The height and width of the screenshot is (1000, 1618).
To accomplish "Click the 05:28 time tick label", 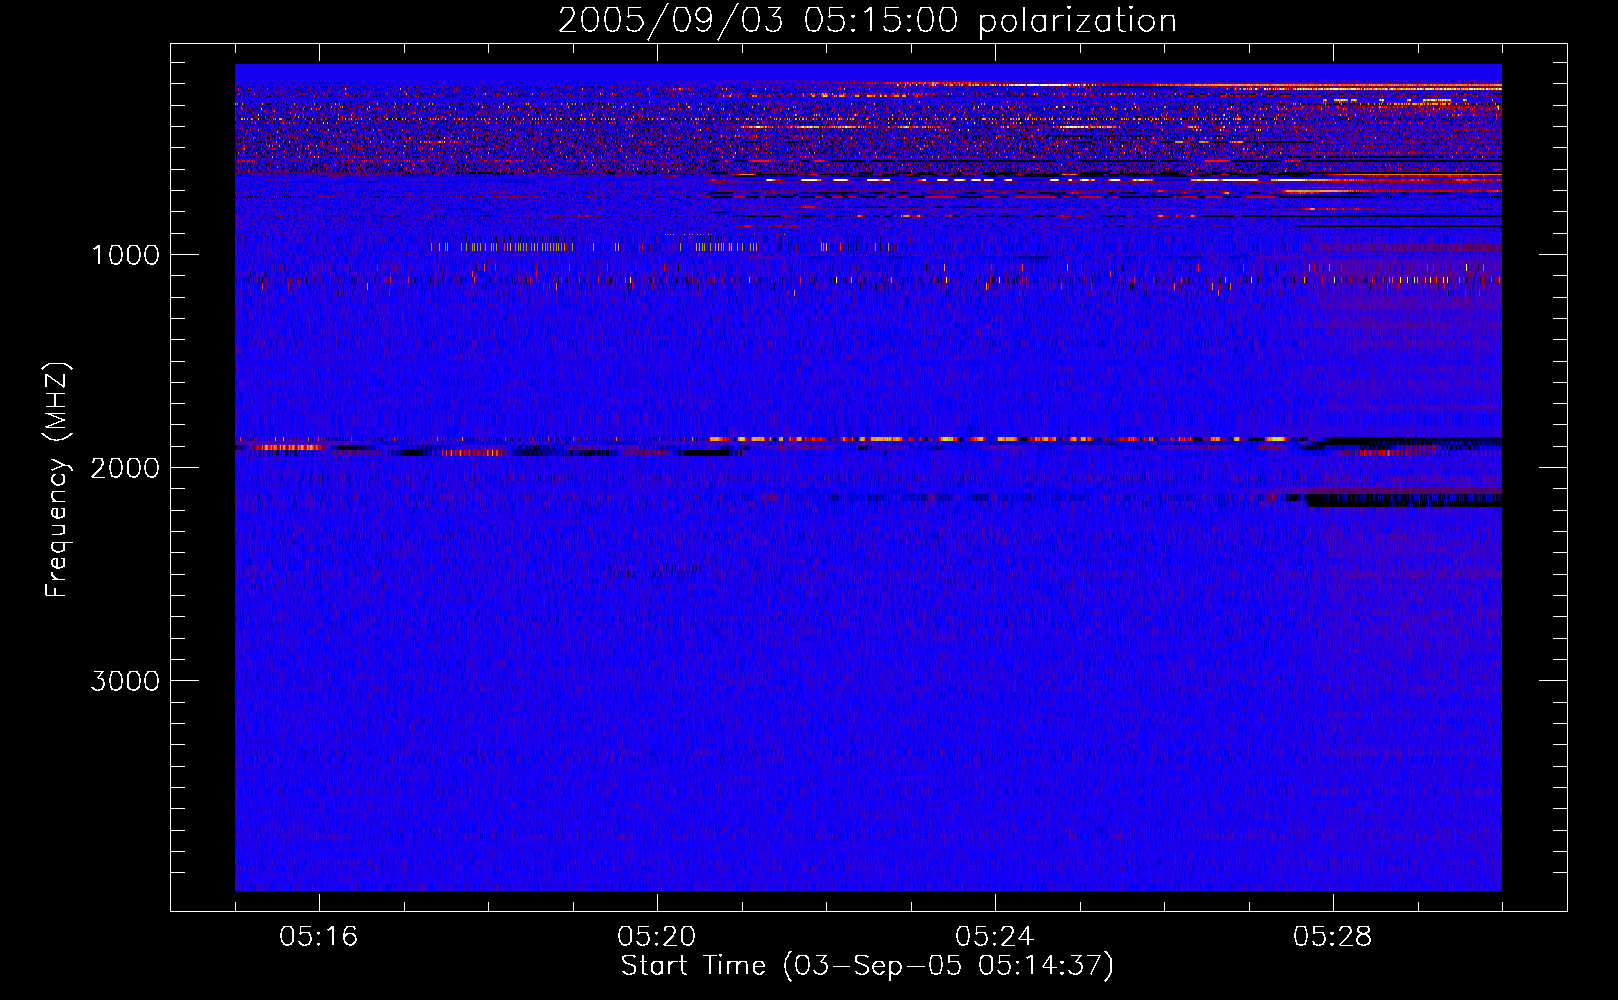I will [1333, 936].
